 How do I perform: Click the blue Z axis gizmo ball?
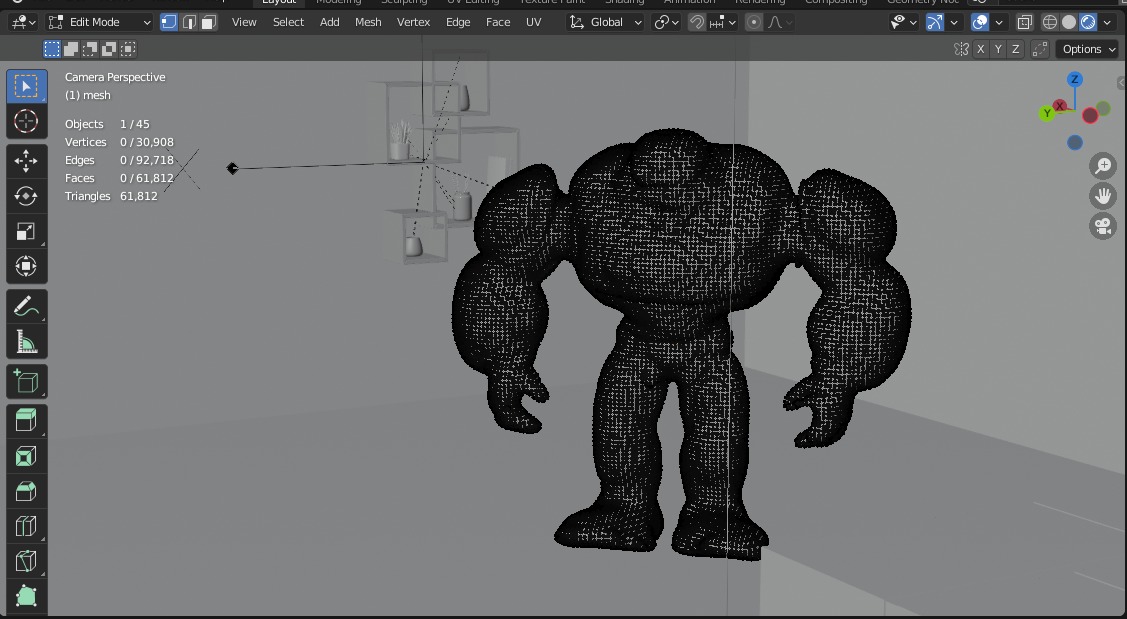coord(1075,79)
